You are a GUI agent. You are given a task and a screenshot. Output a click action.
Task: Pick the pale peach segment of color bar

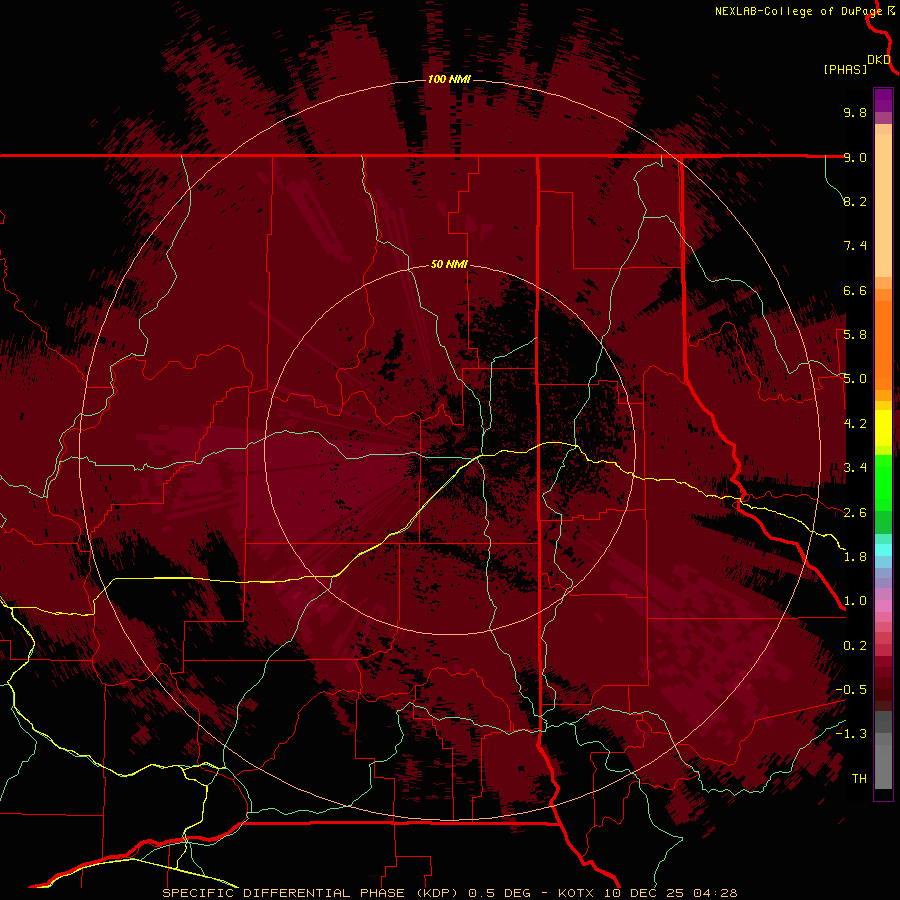[x=883, y=205]
